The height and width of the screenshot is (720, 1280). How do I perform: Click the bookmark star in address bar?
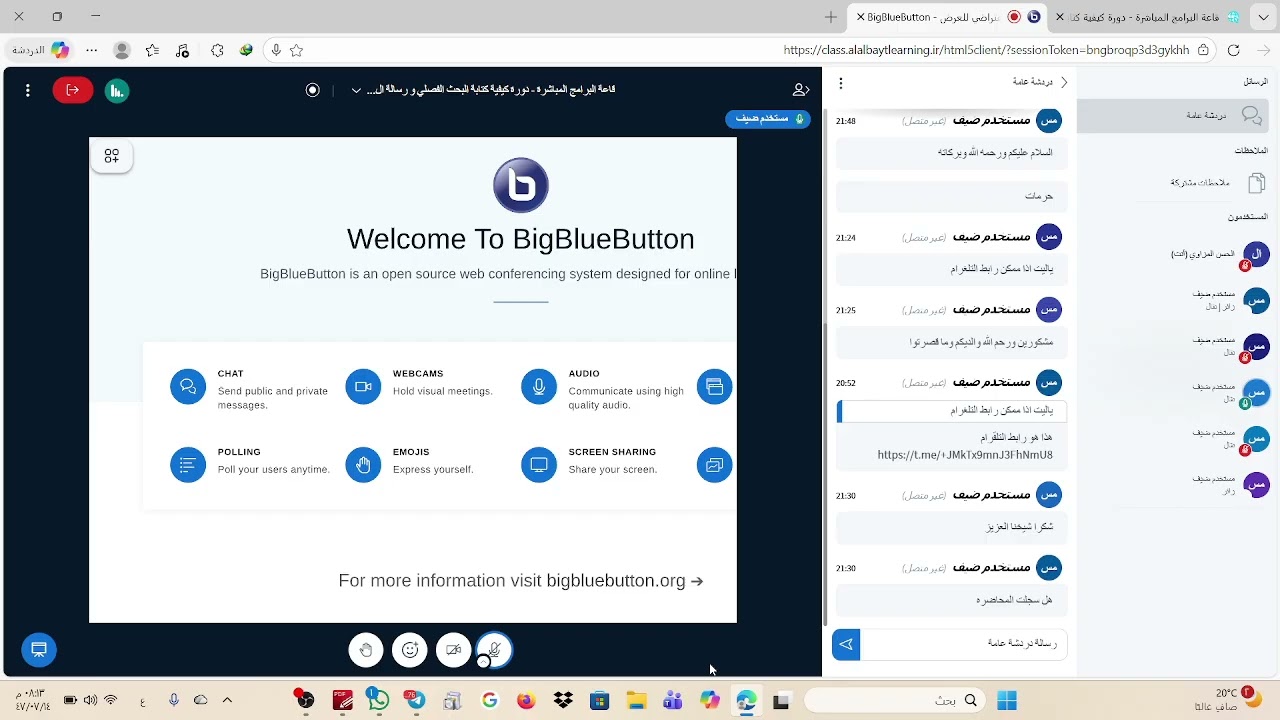click(x=296, y=50)
